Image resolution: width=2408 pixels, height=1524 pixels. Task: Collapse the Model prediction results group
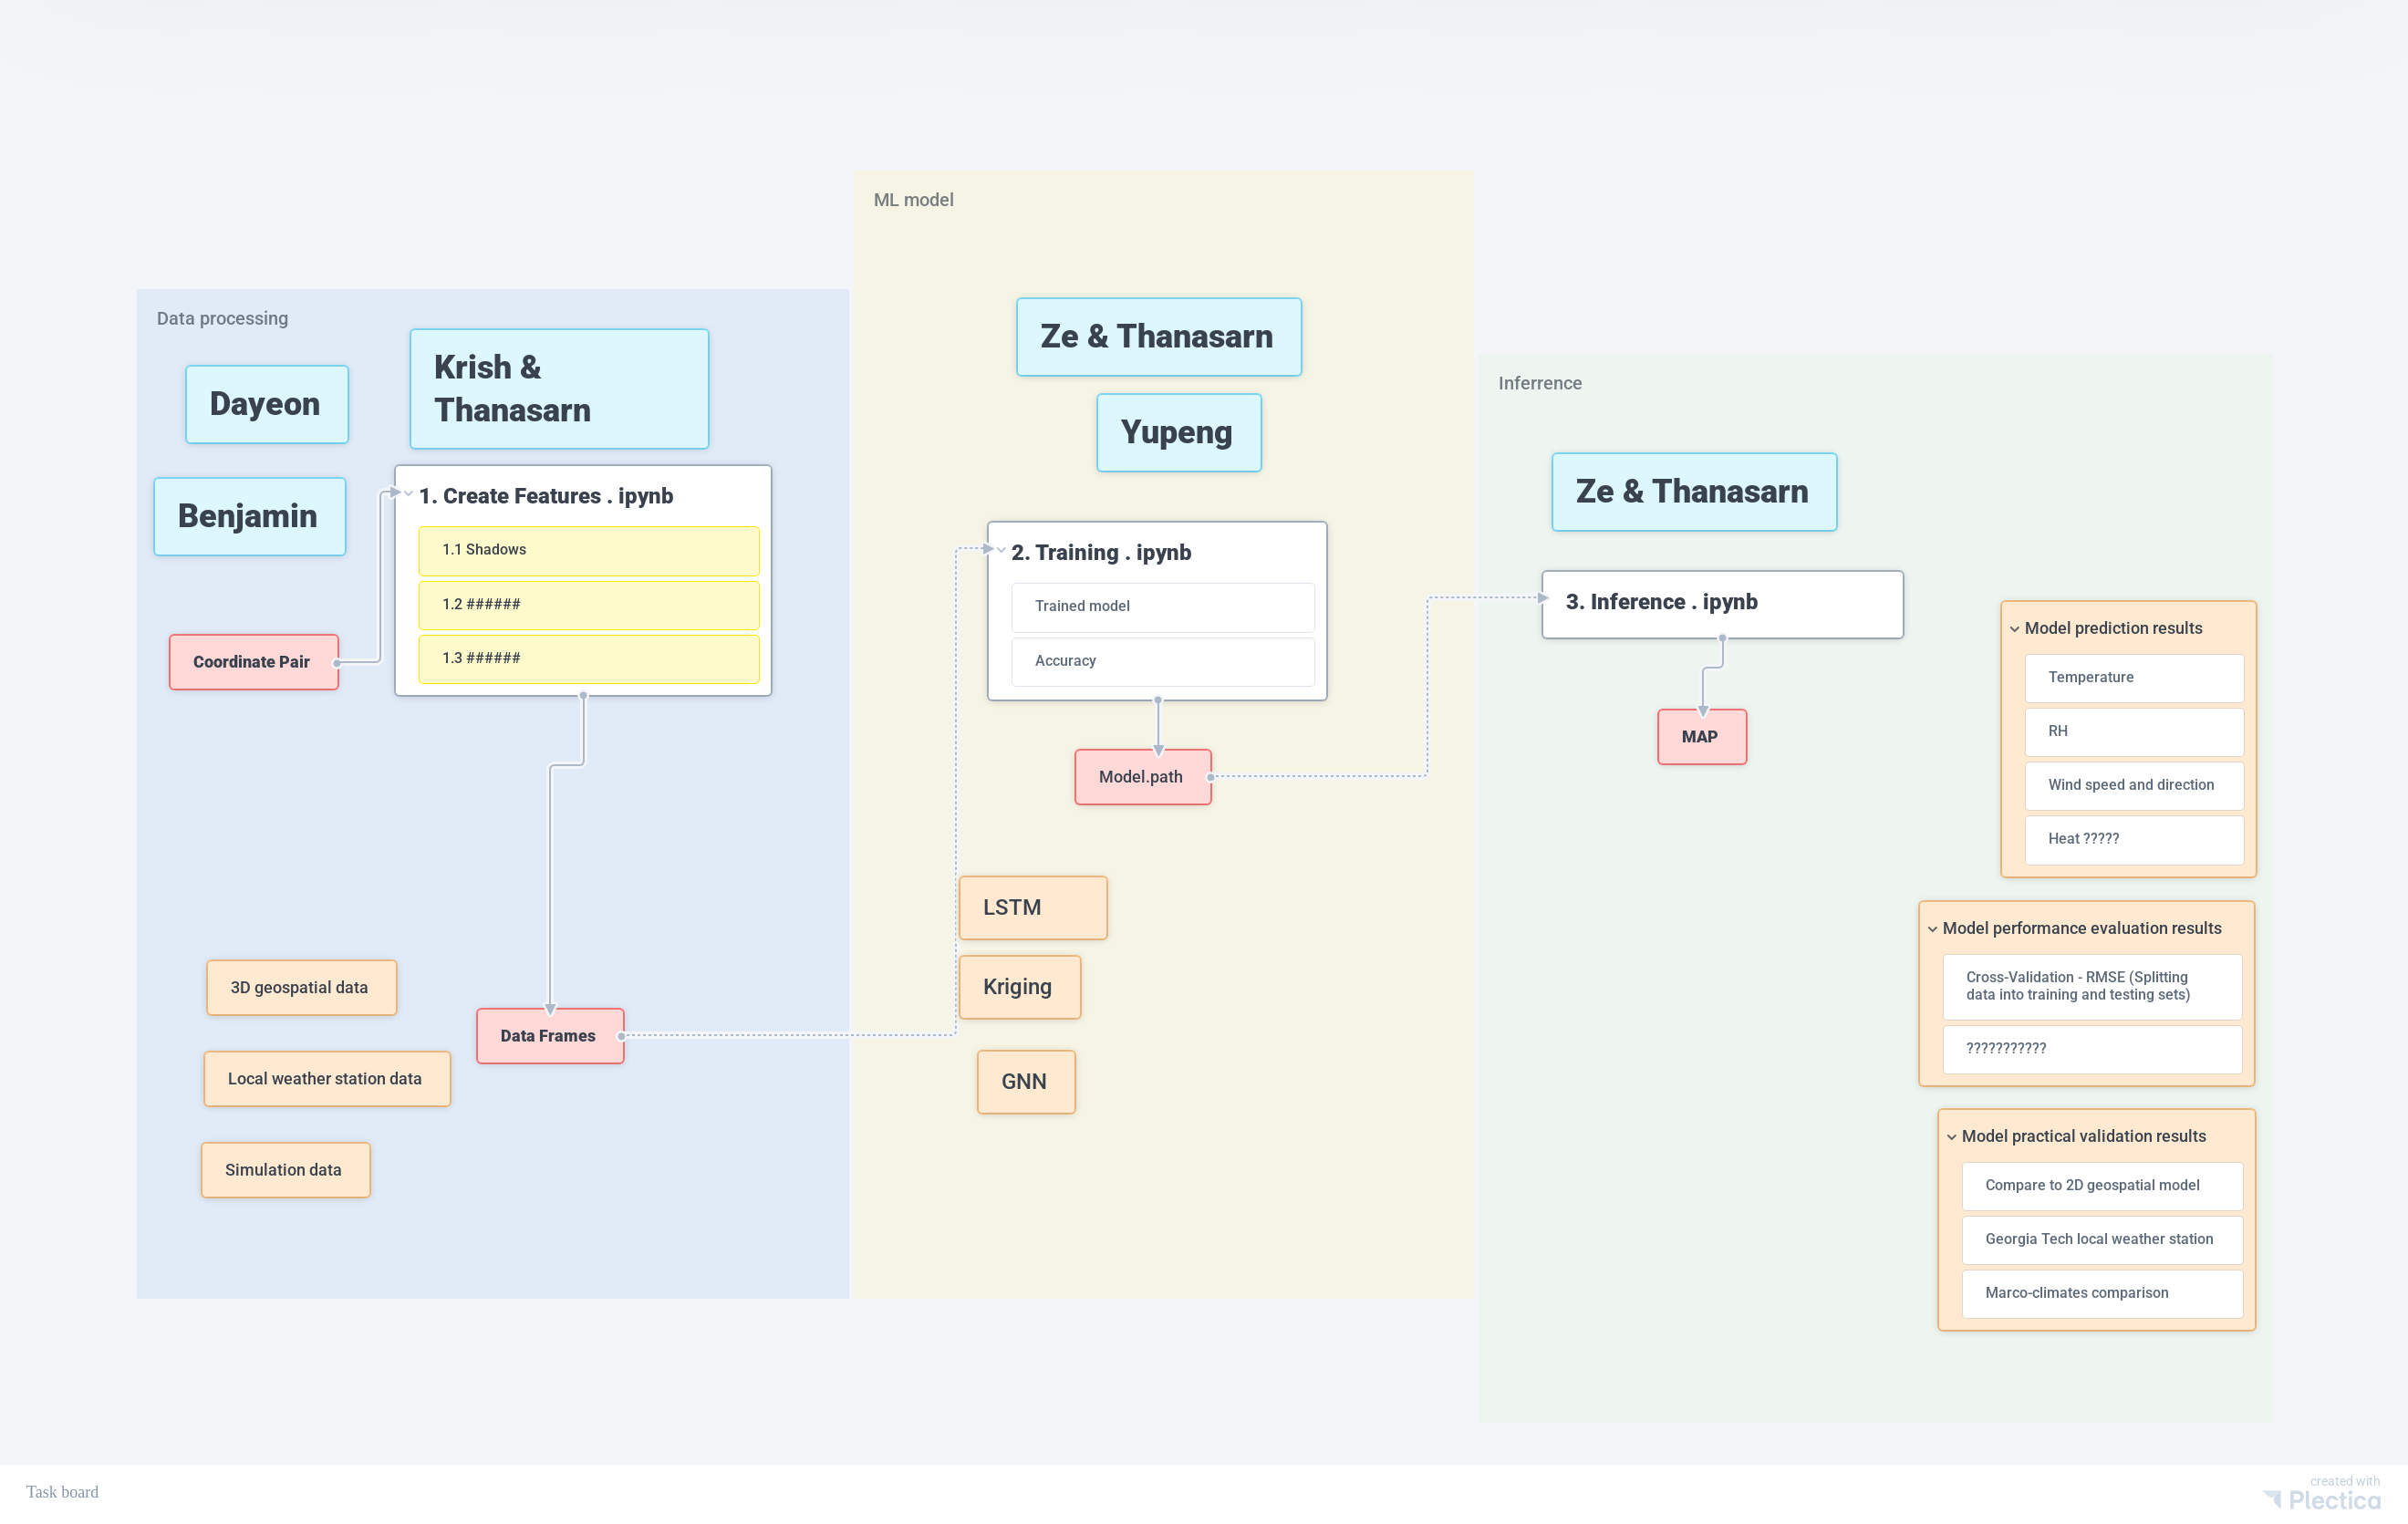click(x=2014, y=629)
